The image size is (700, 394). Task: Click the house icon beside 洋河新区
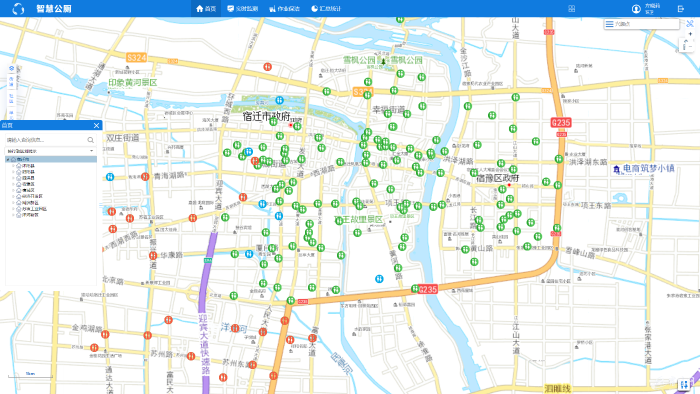click(19, 215)
